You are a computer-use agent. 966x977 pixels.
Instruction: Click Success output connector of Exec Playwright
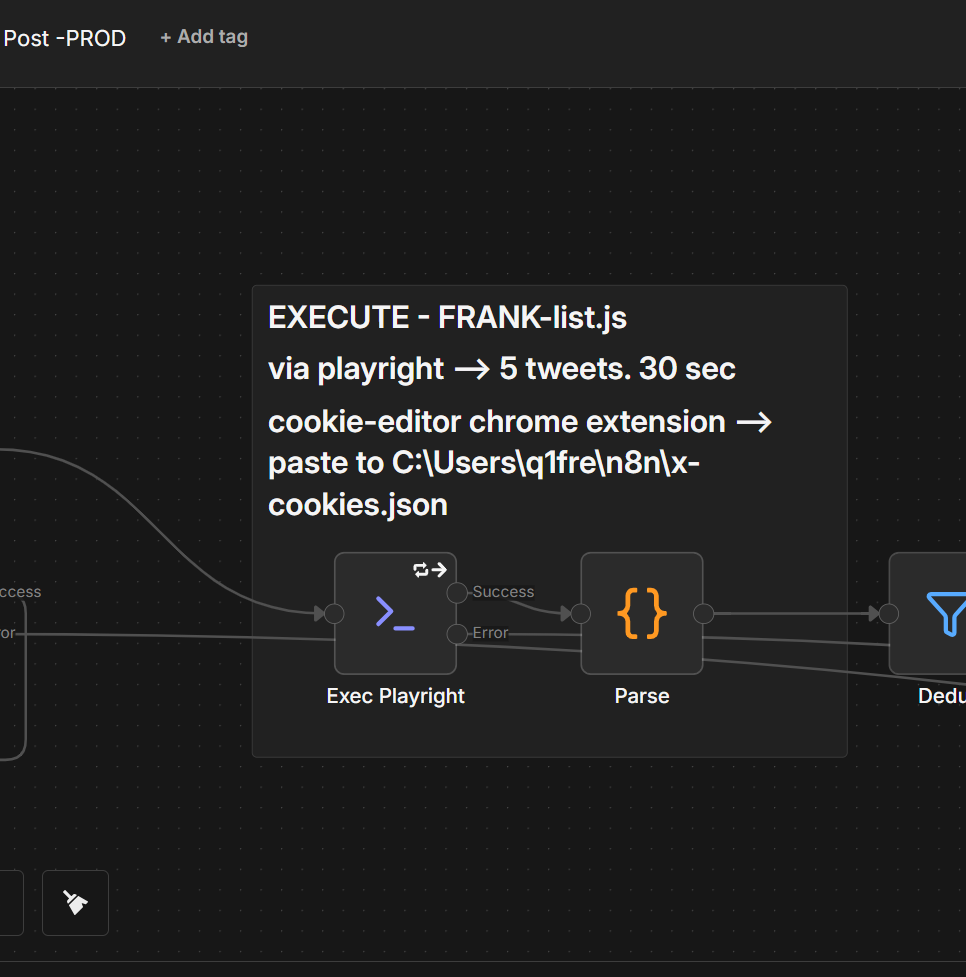pos(457,593)
